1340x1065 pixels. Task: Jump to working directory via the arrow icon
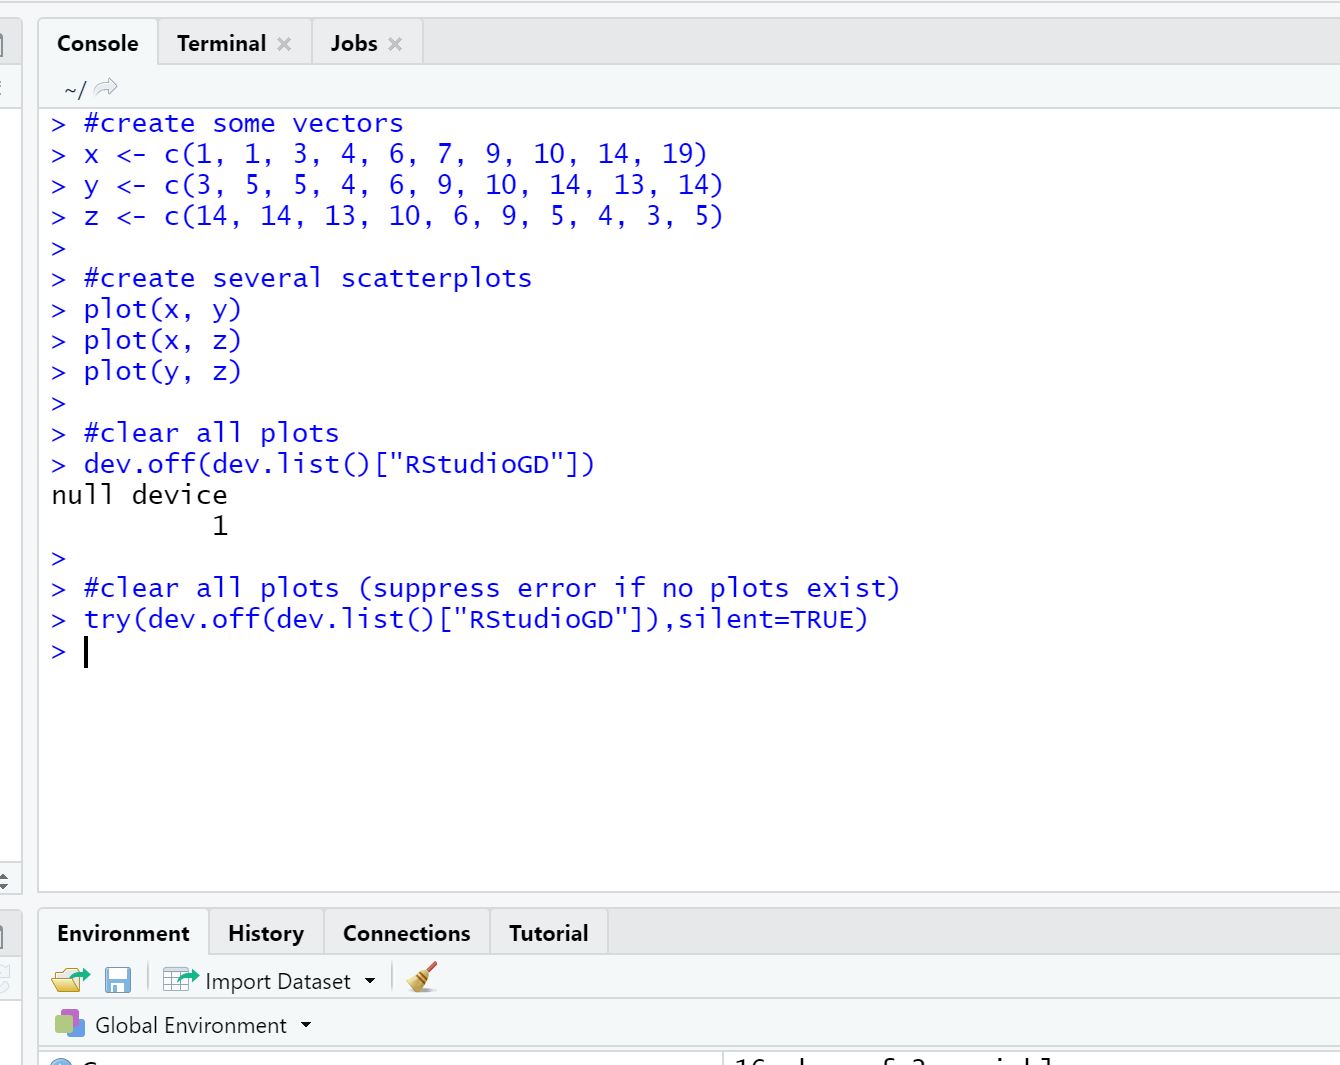point(106,87)
